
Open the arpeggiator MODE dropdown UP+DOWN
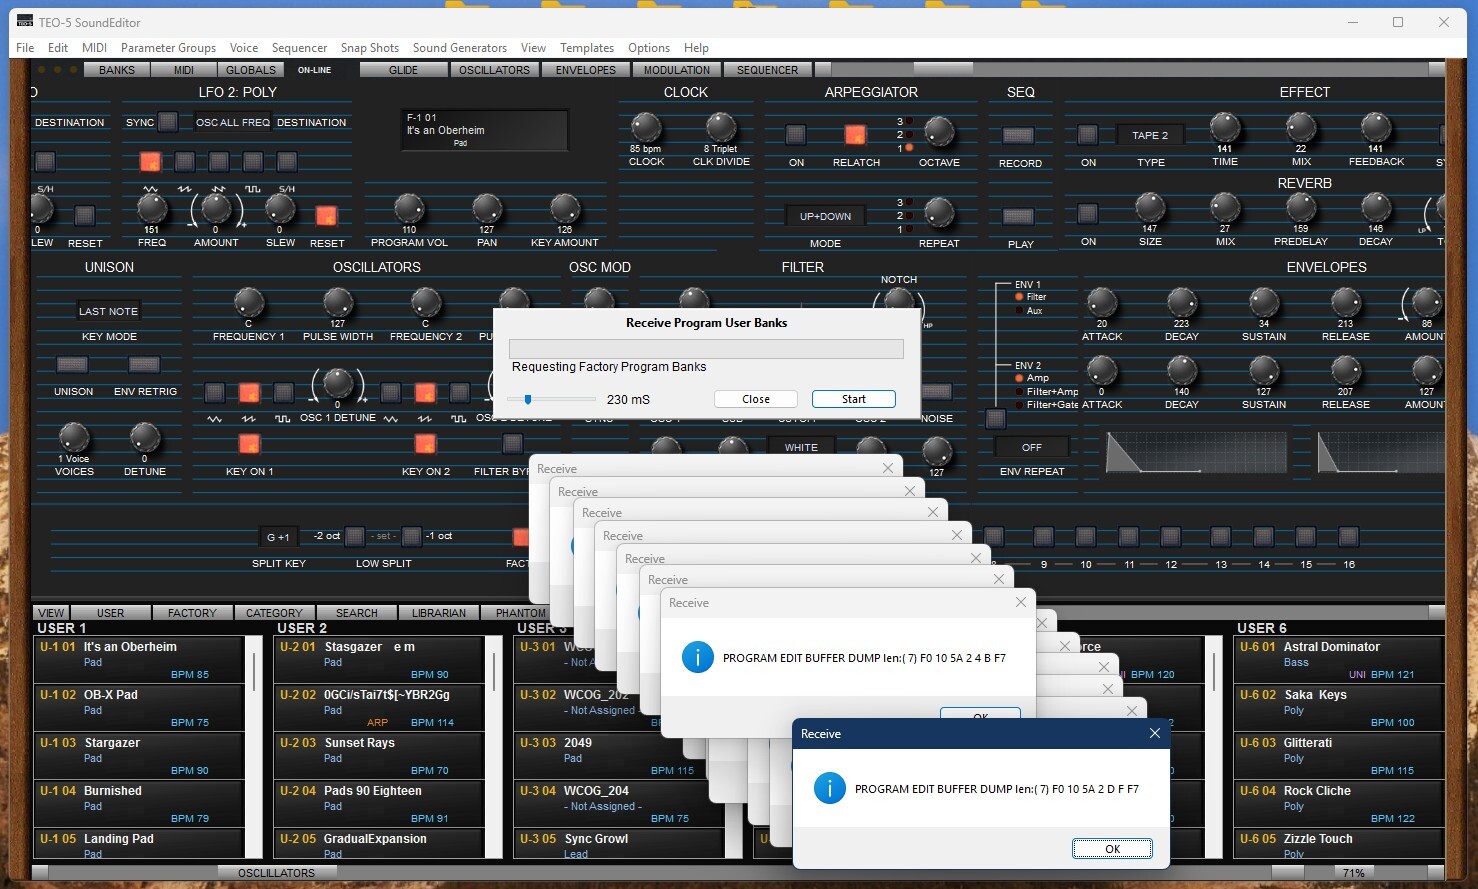click(x=825, y=216)
